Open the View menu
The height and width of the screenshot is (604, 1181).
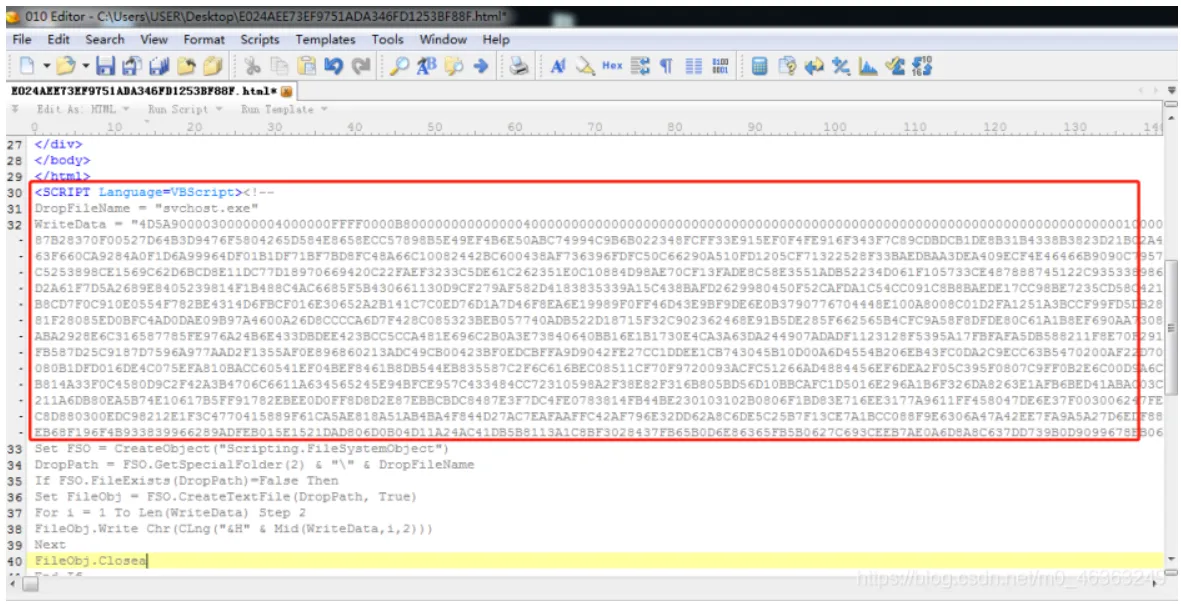(154, 39)
